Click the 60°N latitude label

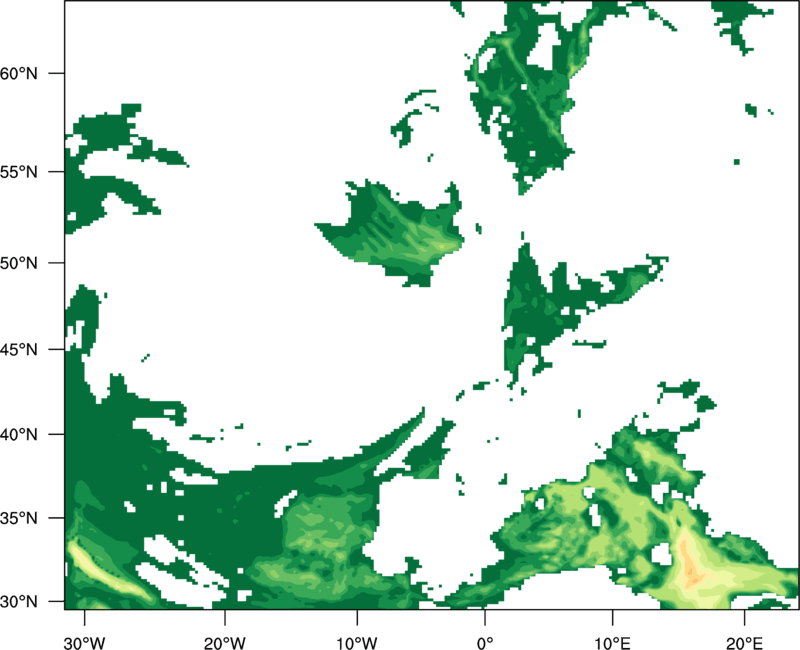19,73
